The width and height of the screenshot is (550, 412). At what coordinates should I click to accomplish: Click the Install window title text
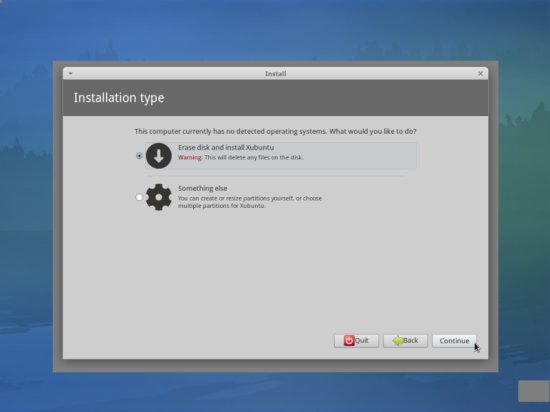click(275, 74)
